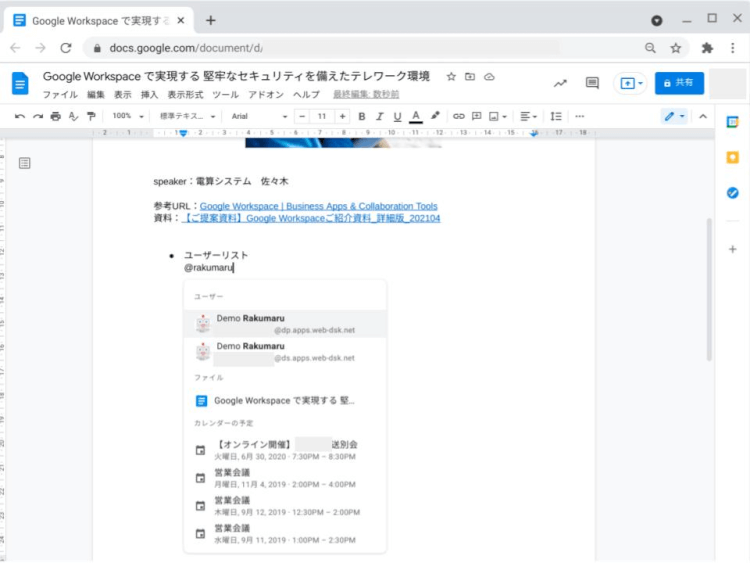Screen dimensions: 750x563
Task: View cloud save status icon
Action: (x=489, y=77)
